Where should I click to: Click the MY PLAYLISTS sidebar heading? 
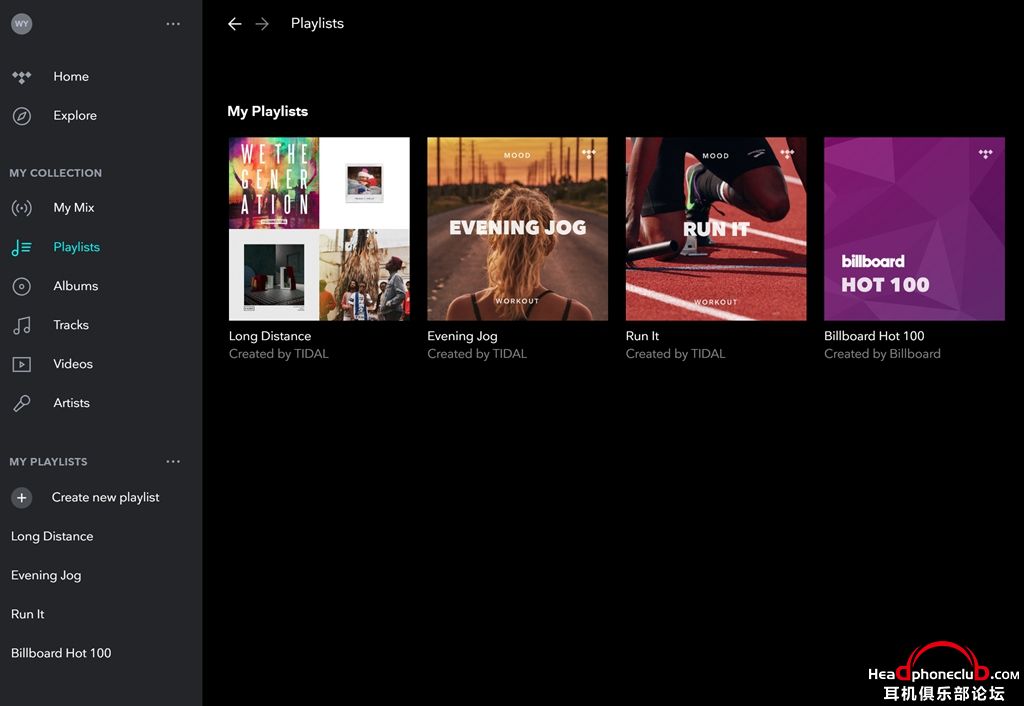click(x=48, y=462)
